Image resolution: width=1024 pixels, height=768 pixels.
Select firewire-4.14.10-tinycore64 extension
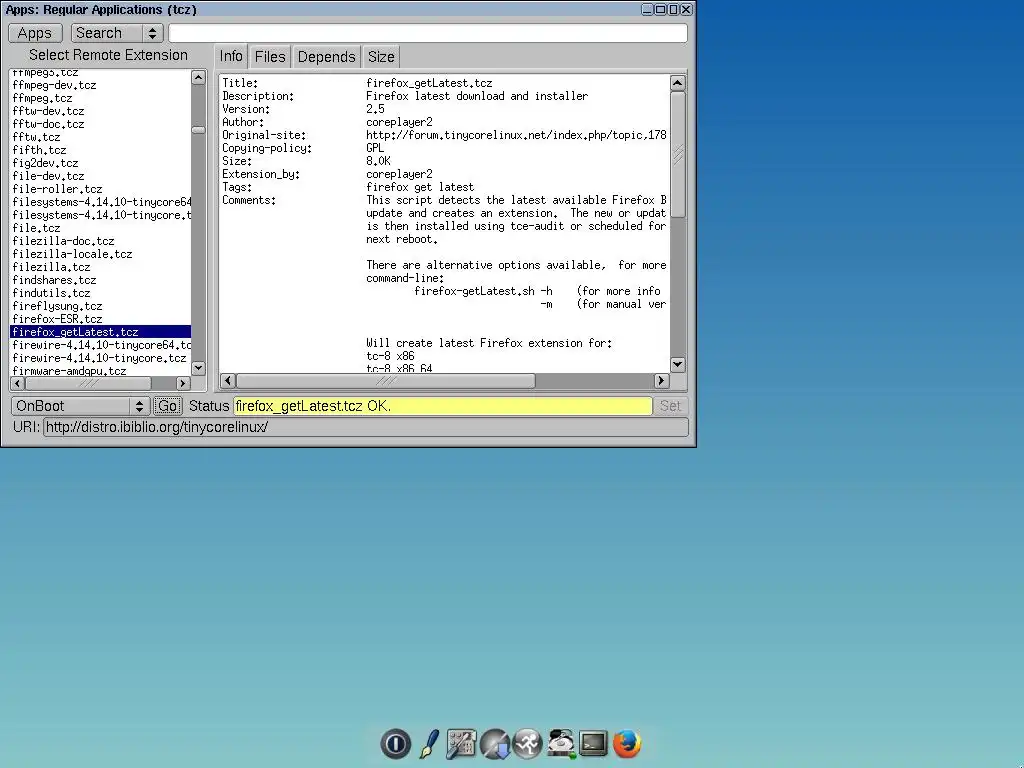101,345
